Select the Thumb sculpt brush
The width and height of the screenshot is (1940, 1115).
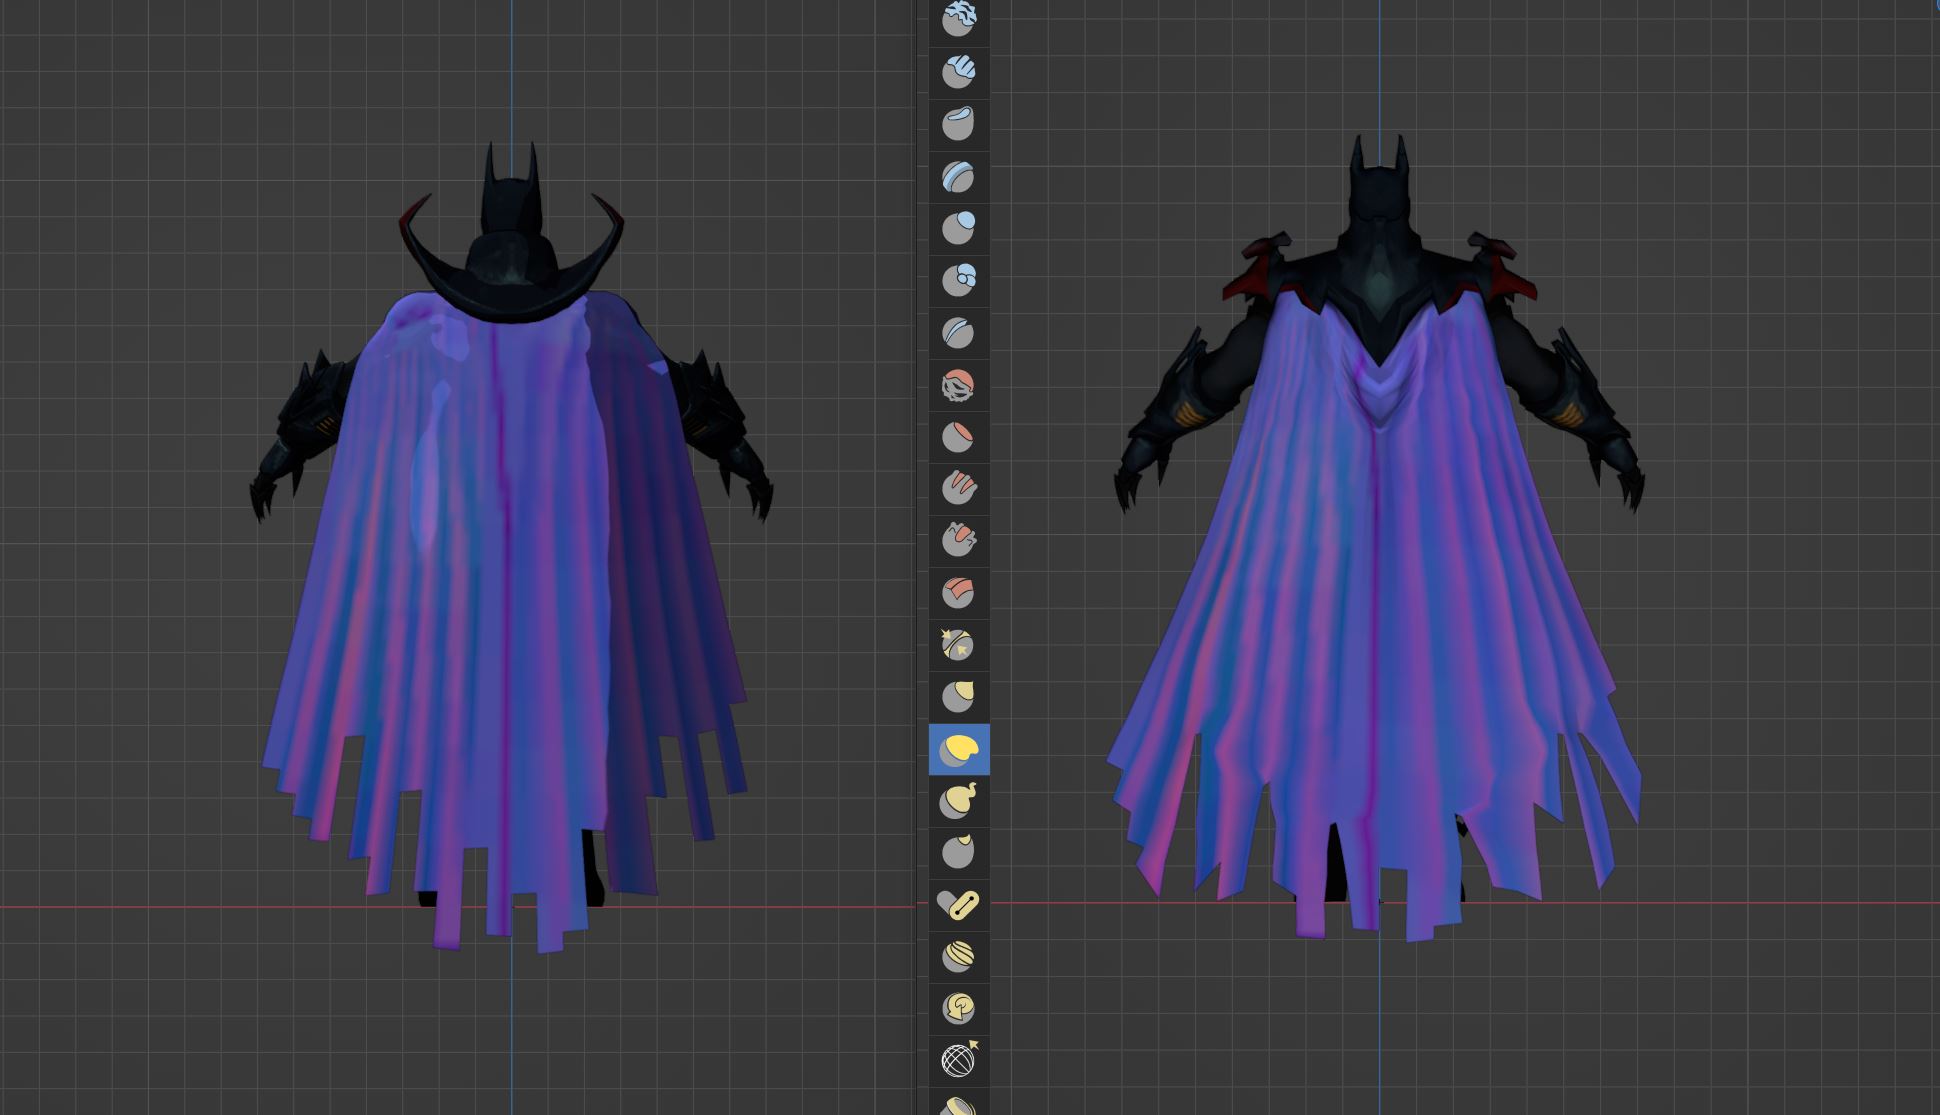click(x=958, y=853)
